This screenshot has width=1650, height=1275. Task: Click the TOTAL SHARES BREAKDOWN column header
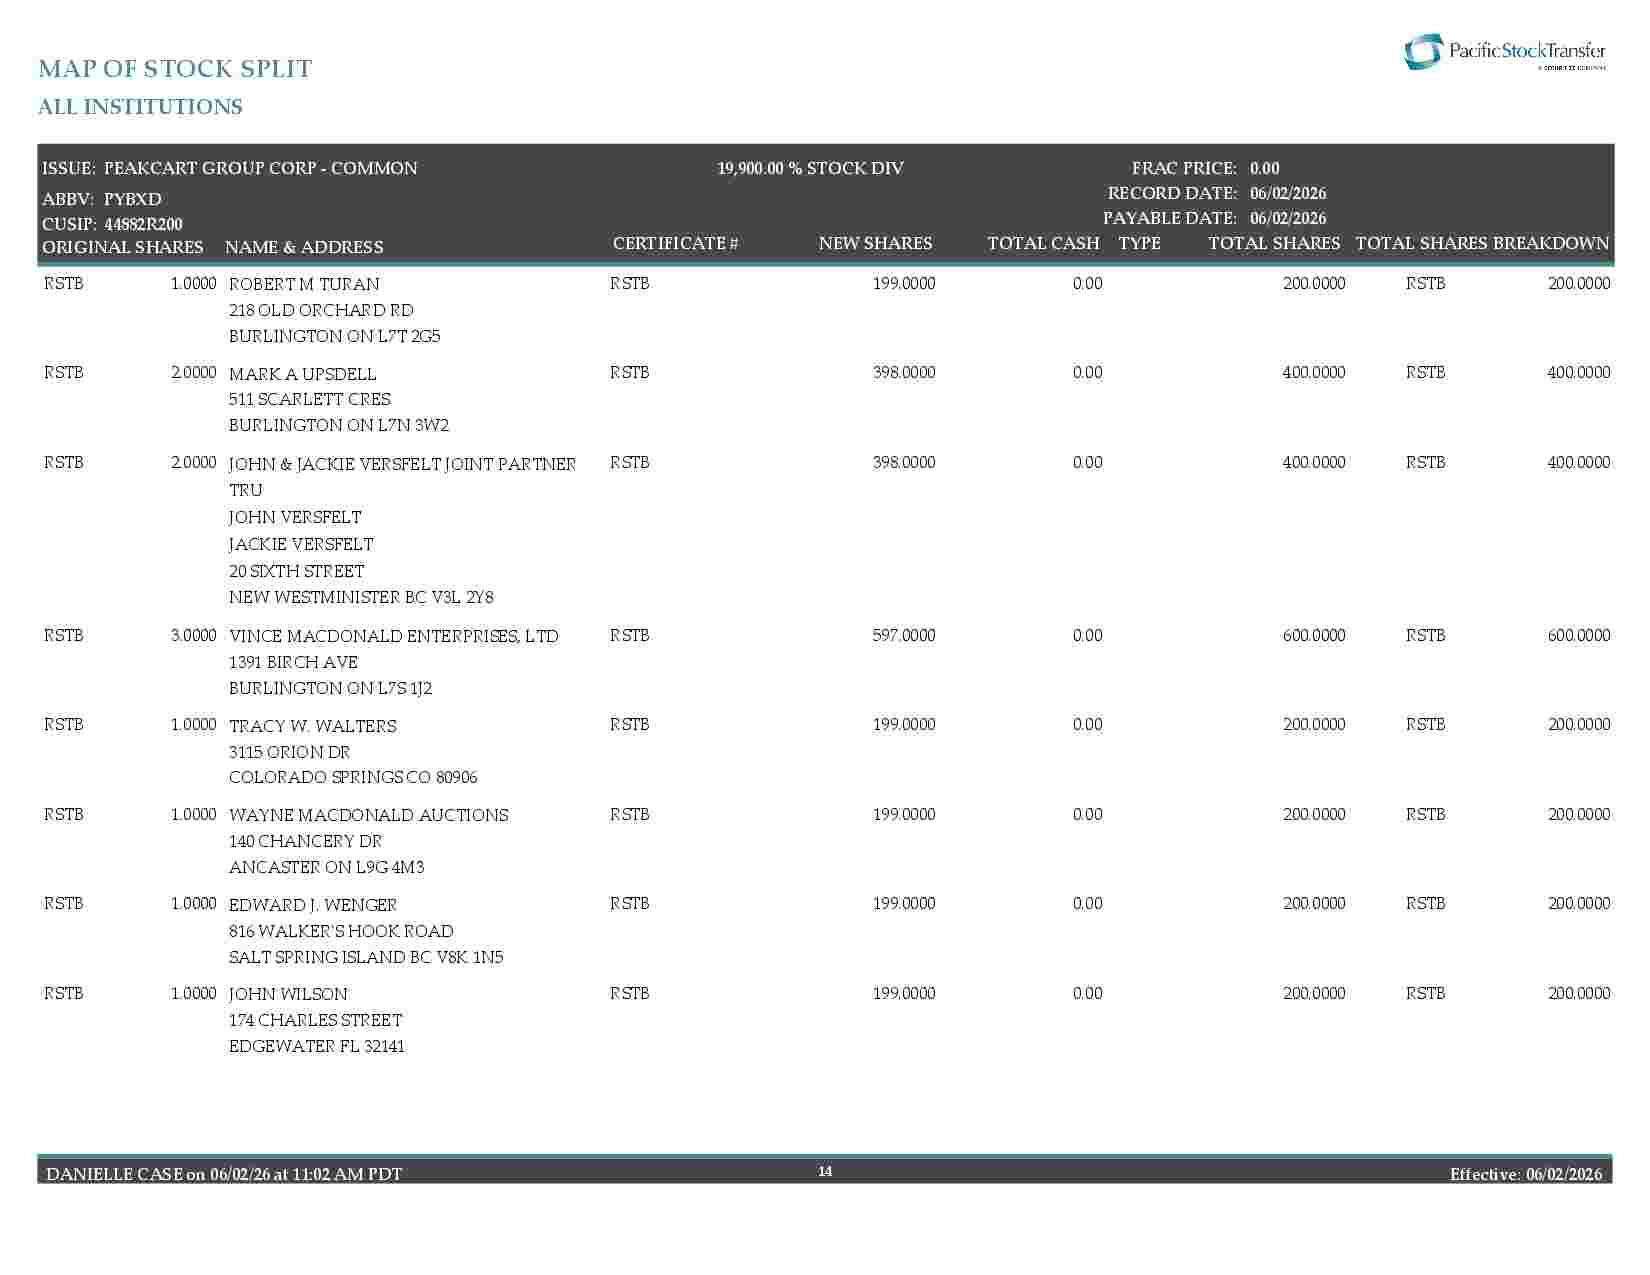(1482, 243)
